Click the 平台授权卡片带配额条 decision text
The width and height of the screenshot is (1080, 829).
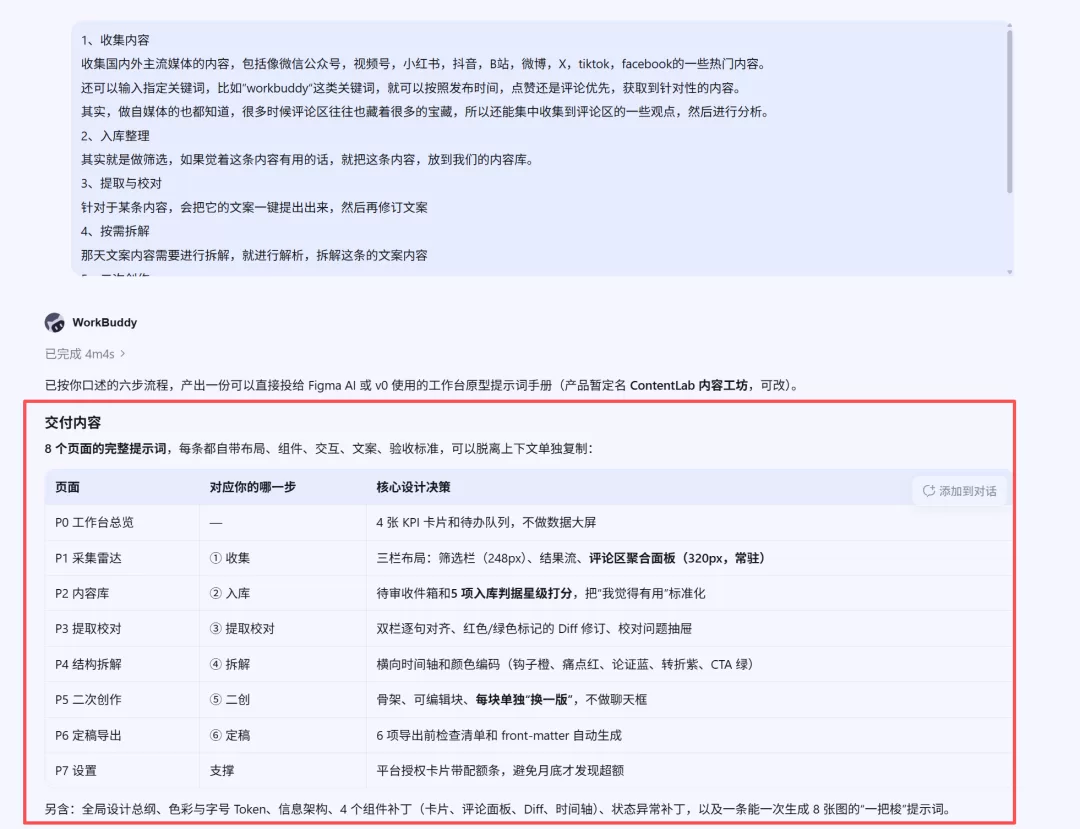[x=500, y=770]
